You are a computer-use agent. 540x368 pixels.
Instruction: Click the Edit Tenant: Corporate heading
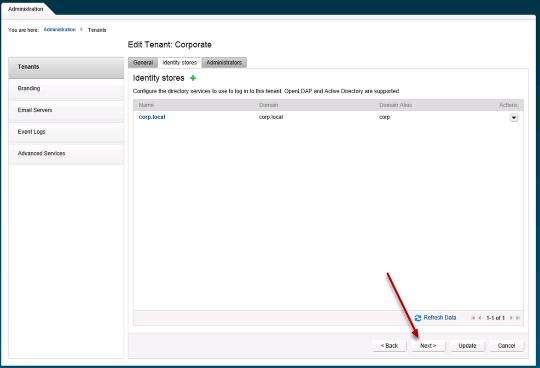pyautogui.click(x=169, y=45)
